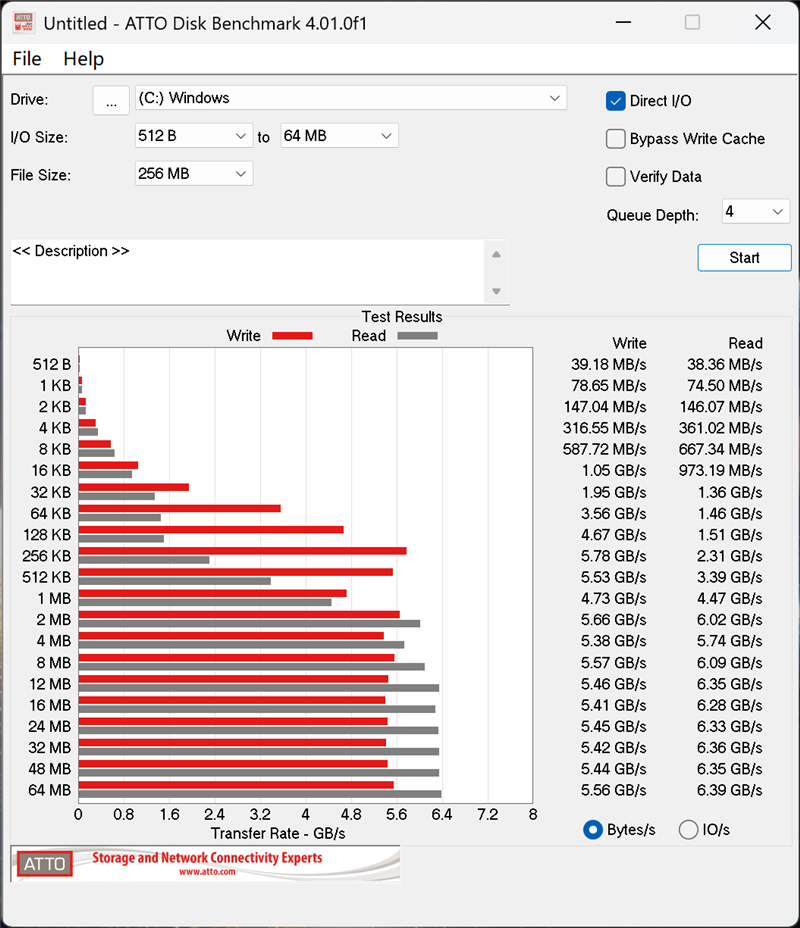This screenshot has height=928, width=800.
Task: Click the 39.18 MB/s write value
Action: 608,365
